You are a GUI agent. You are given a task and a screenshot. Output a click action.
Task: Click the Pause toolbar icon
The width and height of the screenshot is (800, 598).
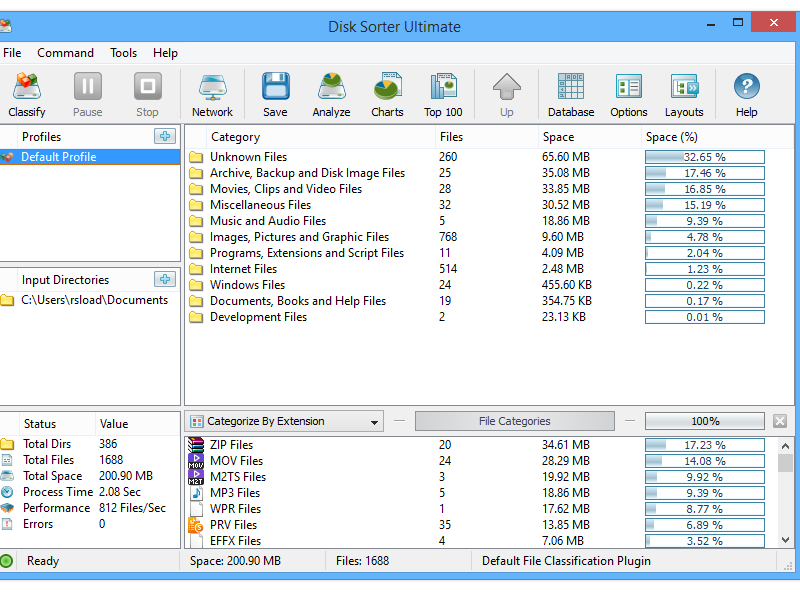click(88, 86)
